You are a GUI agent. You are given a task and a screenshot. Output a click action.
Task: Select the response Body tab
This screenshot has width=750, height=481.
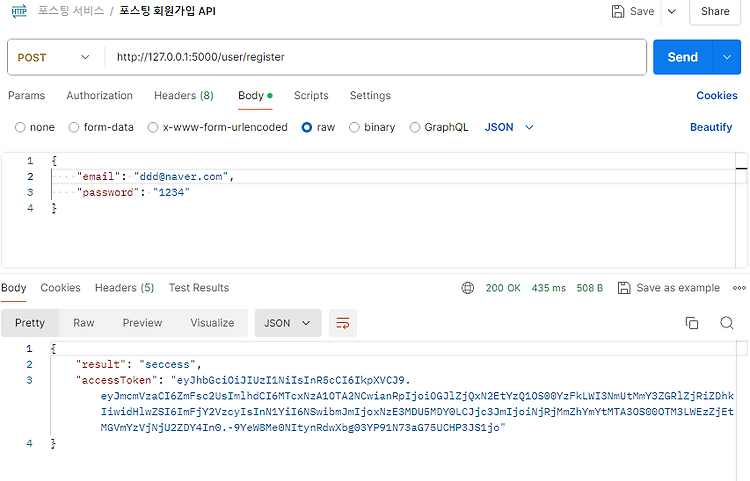[x=13, y=288]
